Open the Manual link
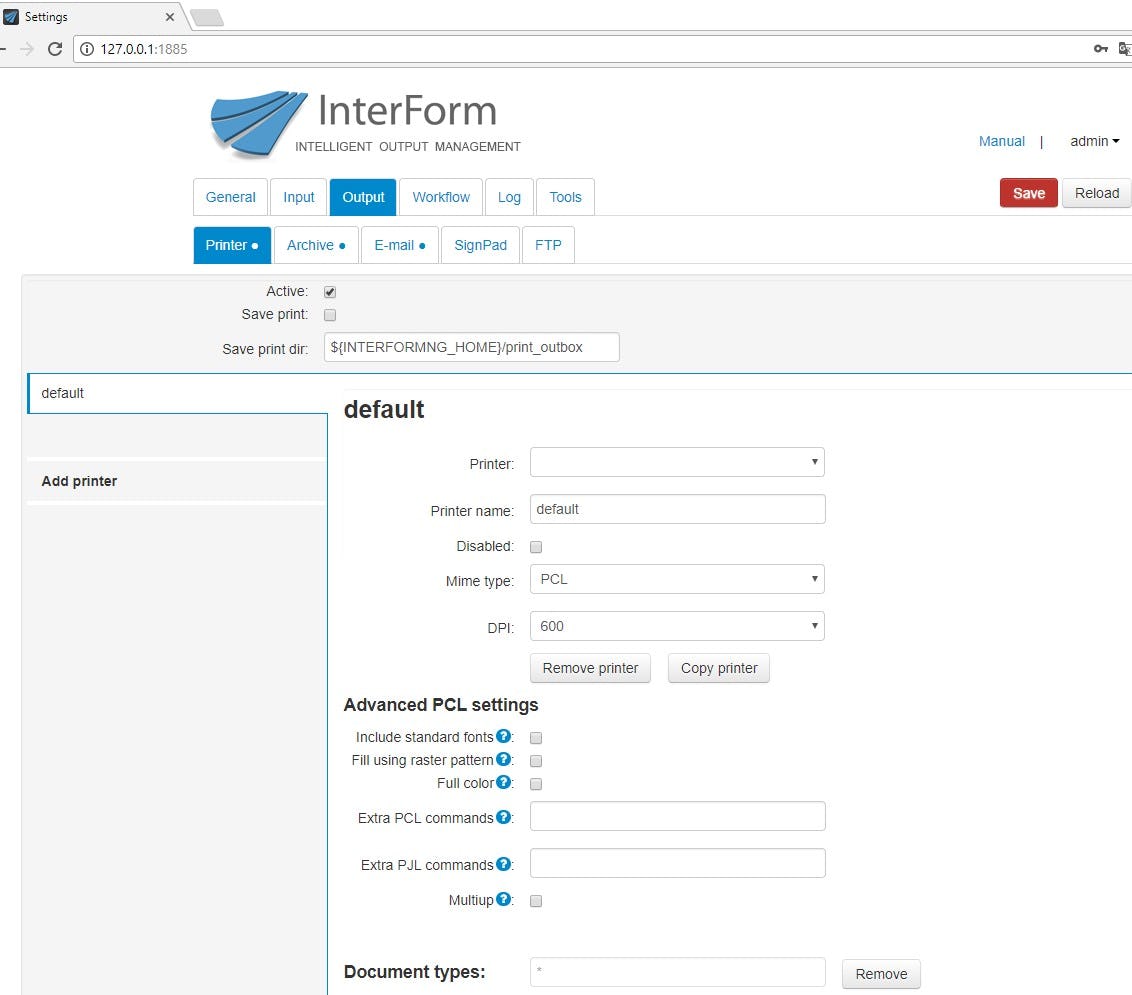This screenshot has height=995, width=1132. point(1001,141)
